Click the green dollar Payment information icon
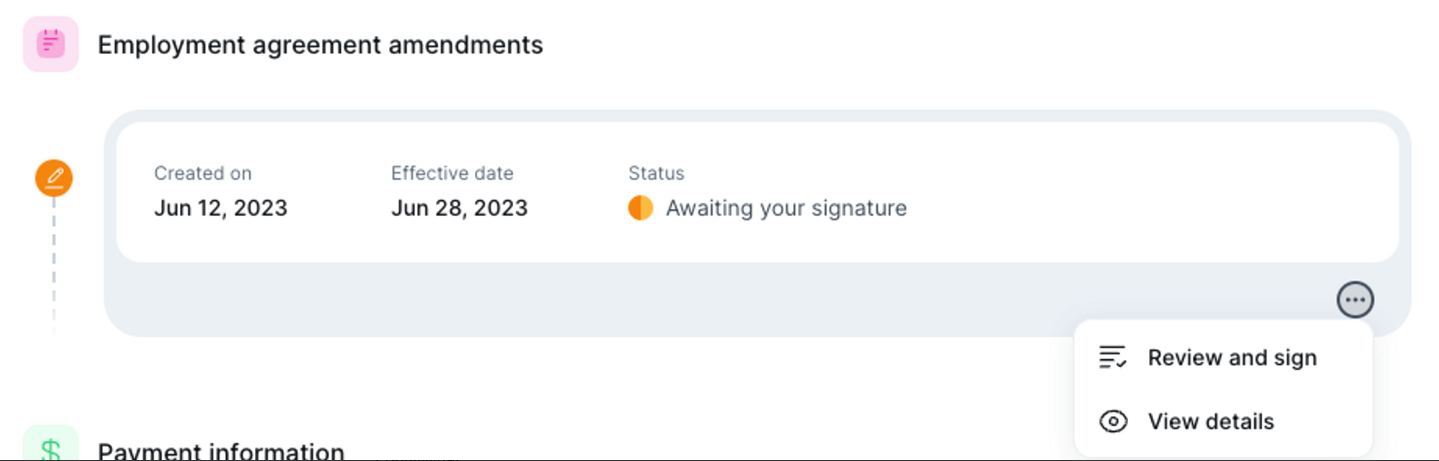This screenshot has height=461, width=1439. (x=50, y=447)
